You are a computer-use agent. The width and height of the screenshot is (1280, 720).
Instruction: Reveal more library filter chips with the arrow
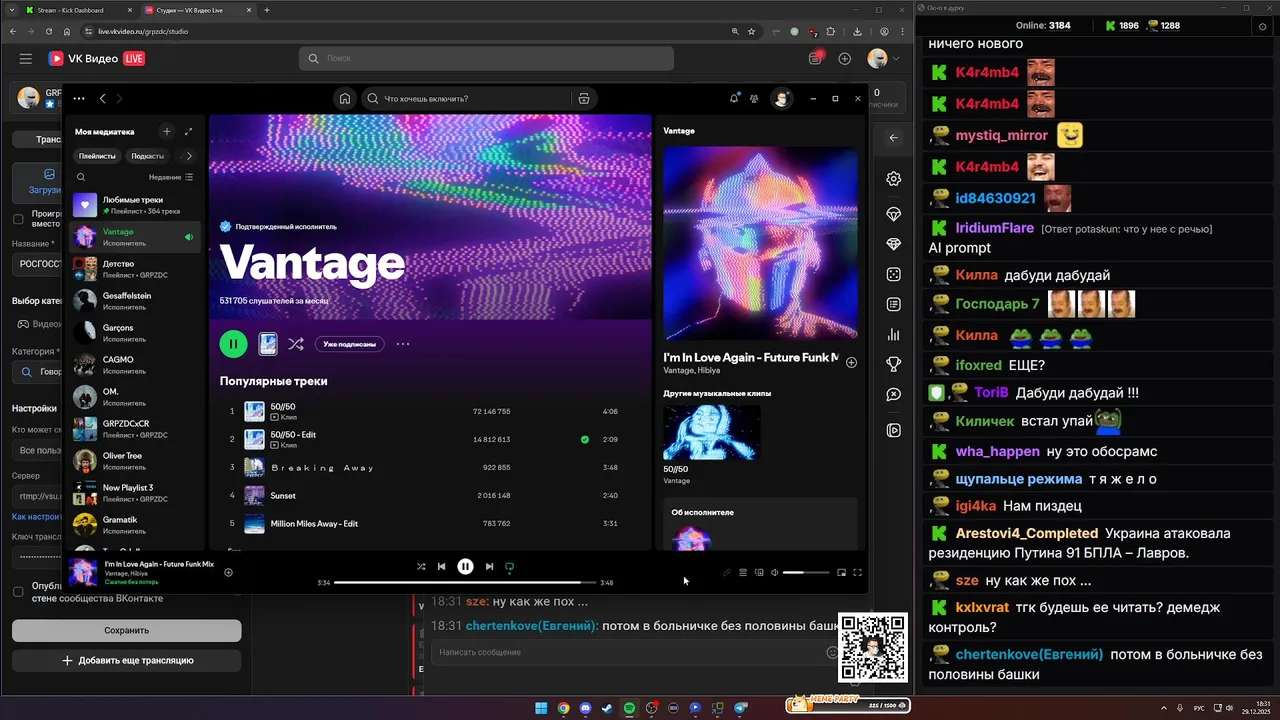pos(189,156)
